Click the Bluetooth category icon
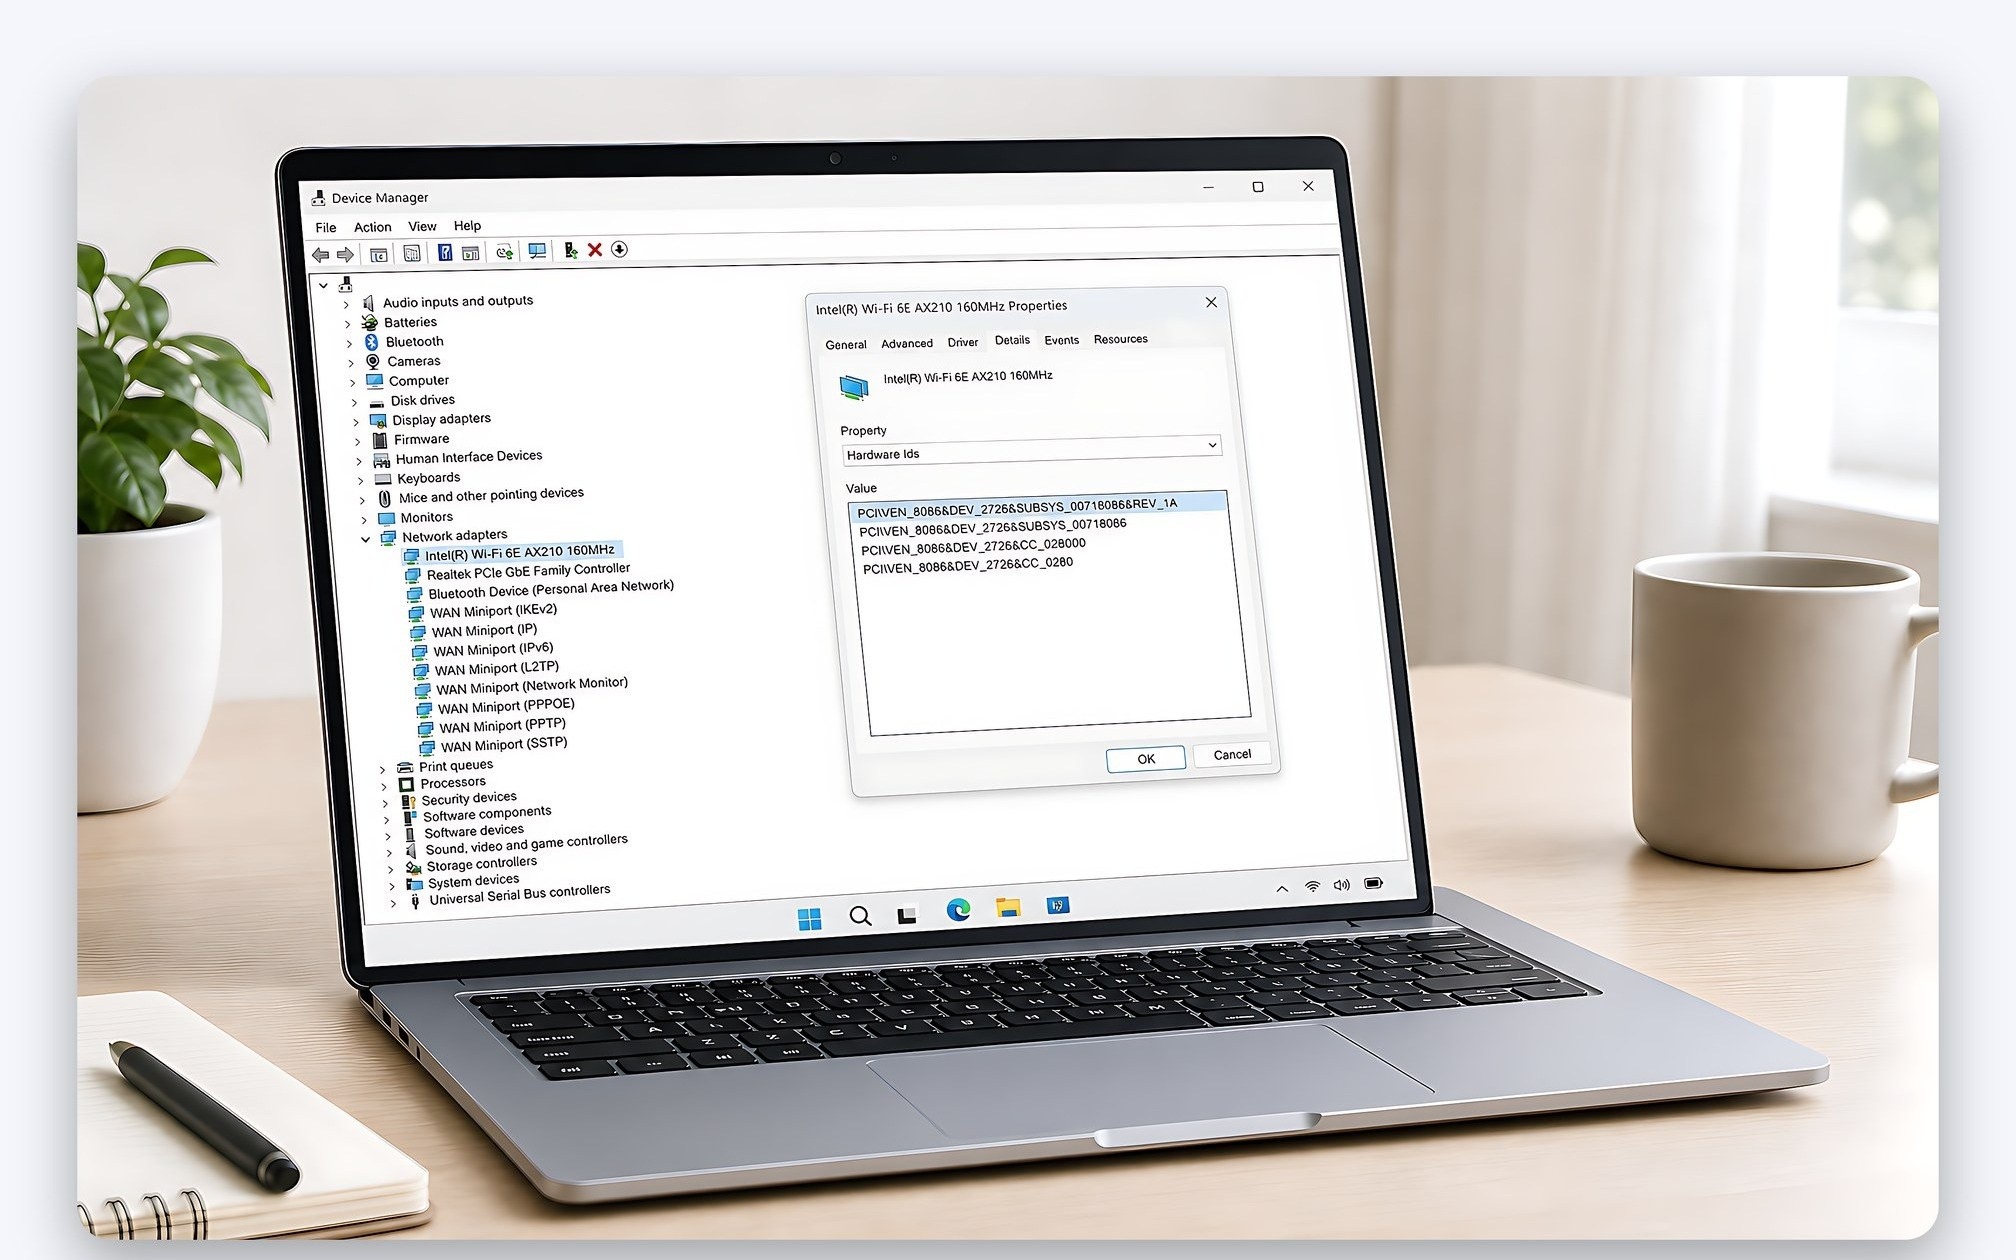 [x=372, y=342]
